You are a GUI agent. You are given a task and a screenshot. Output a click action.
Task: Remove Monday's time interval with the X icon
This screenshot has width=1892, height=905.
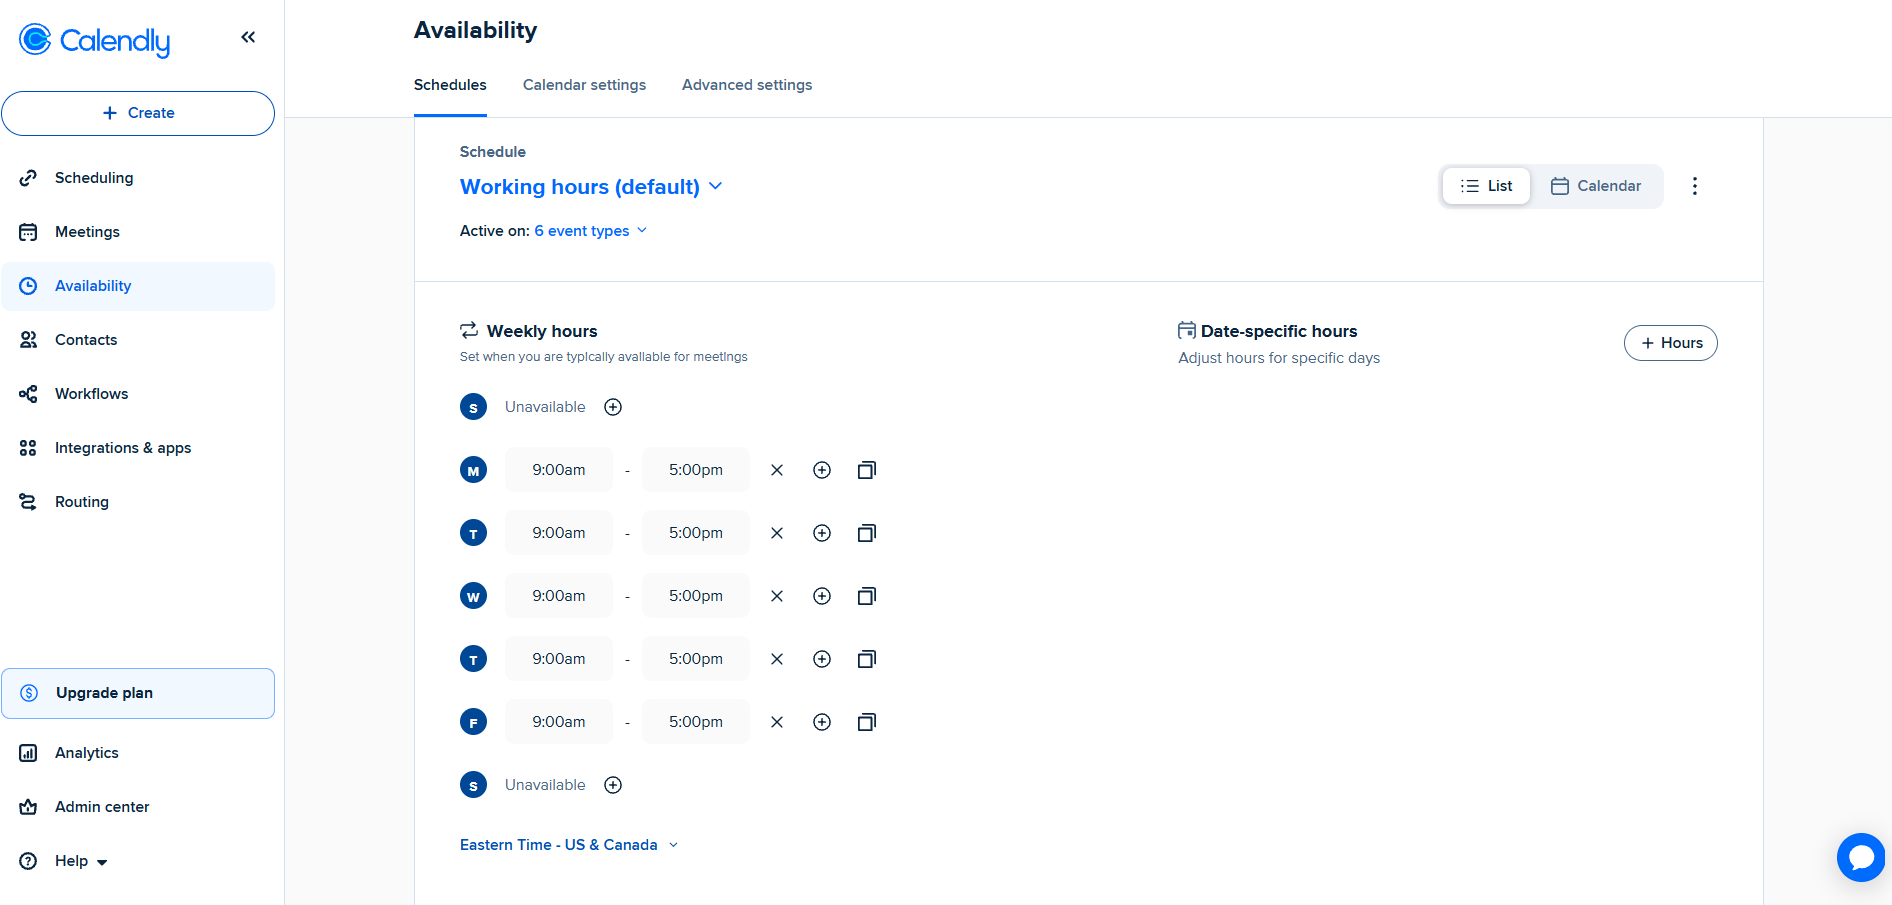[x=777, y=470]
